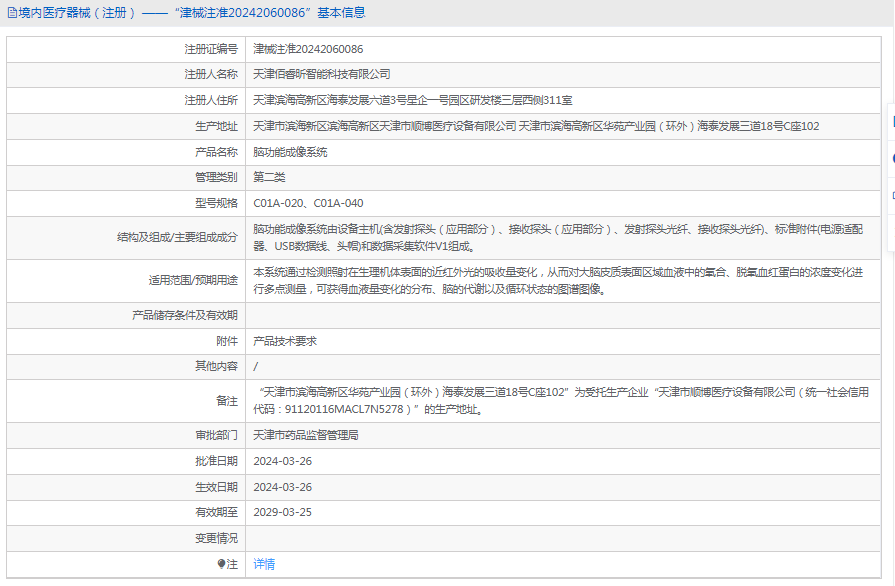Click the 注册人住所 label
The image size is (895, 586).
point(211,100)
